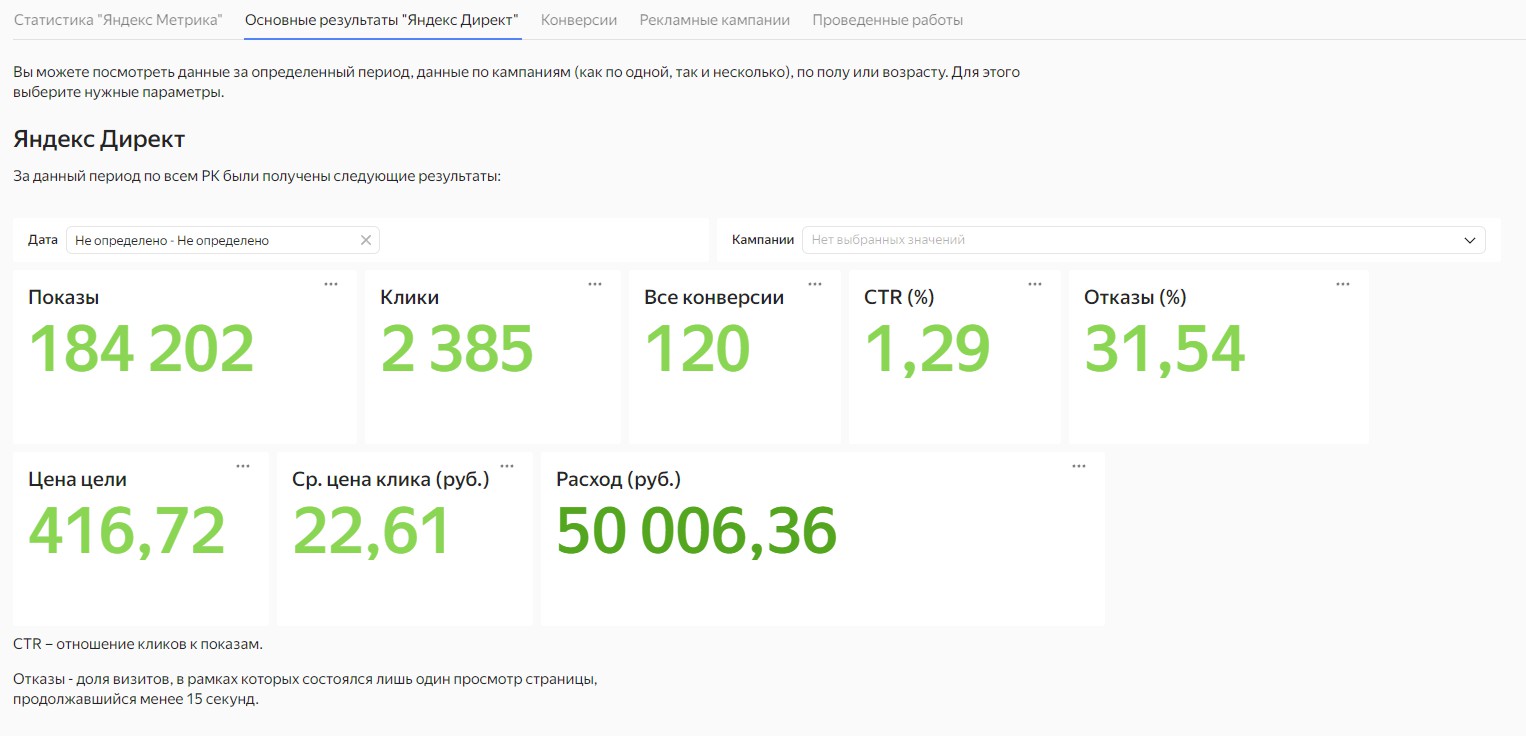Select the Основные результаты "Яндекс Директ" tab

(x=382, y=20)
